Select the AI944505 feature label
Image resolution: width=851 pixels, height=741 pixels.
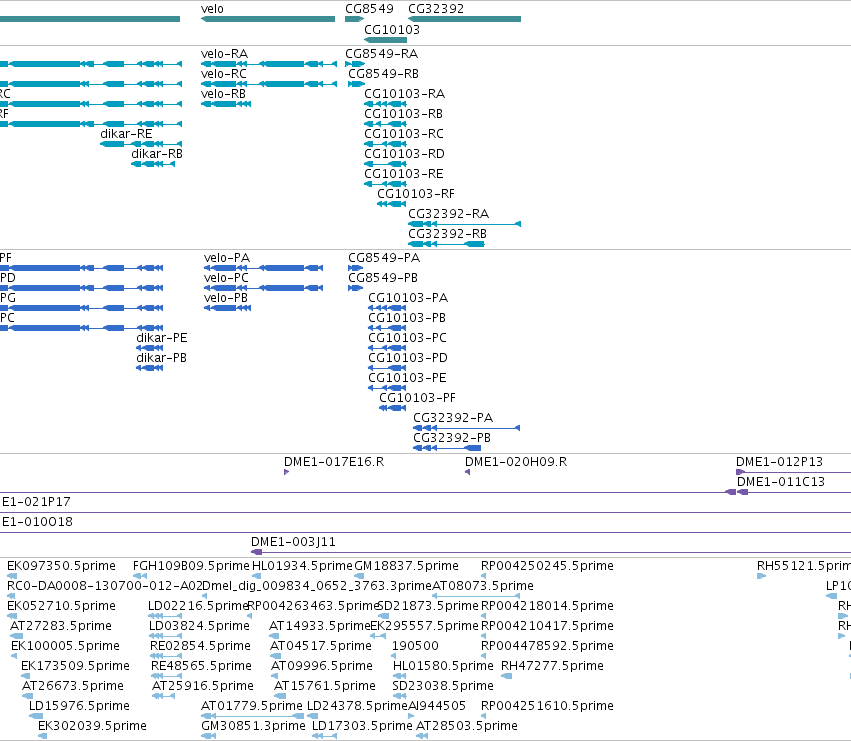point(437,706)
